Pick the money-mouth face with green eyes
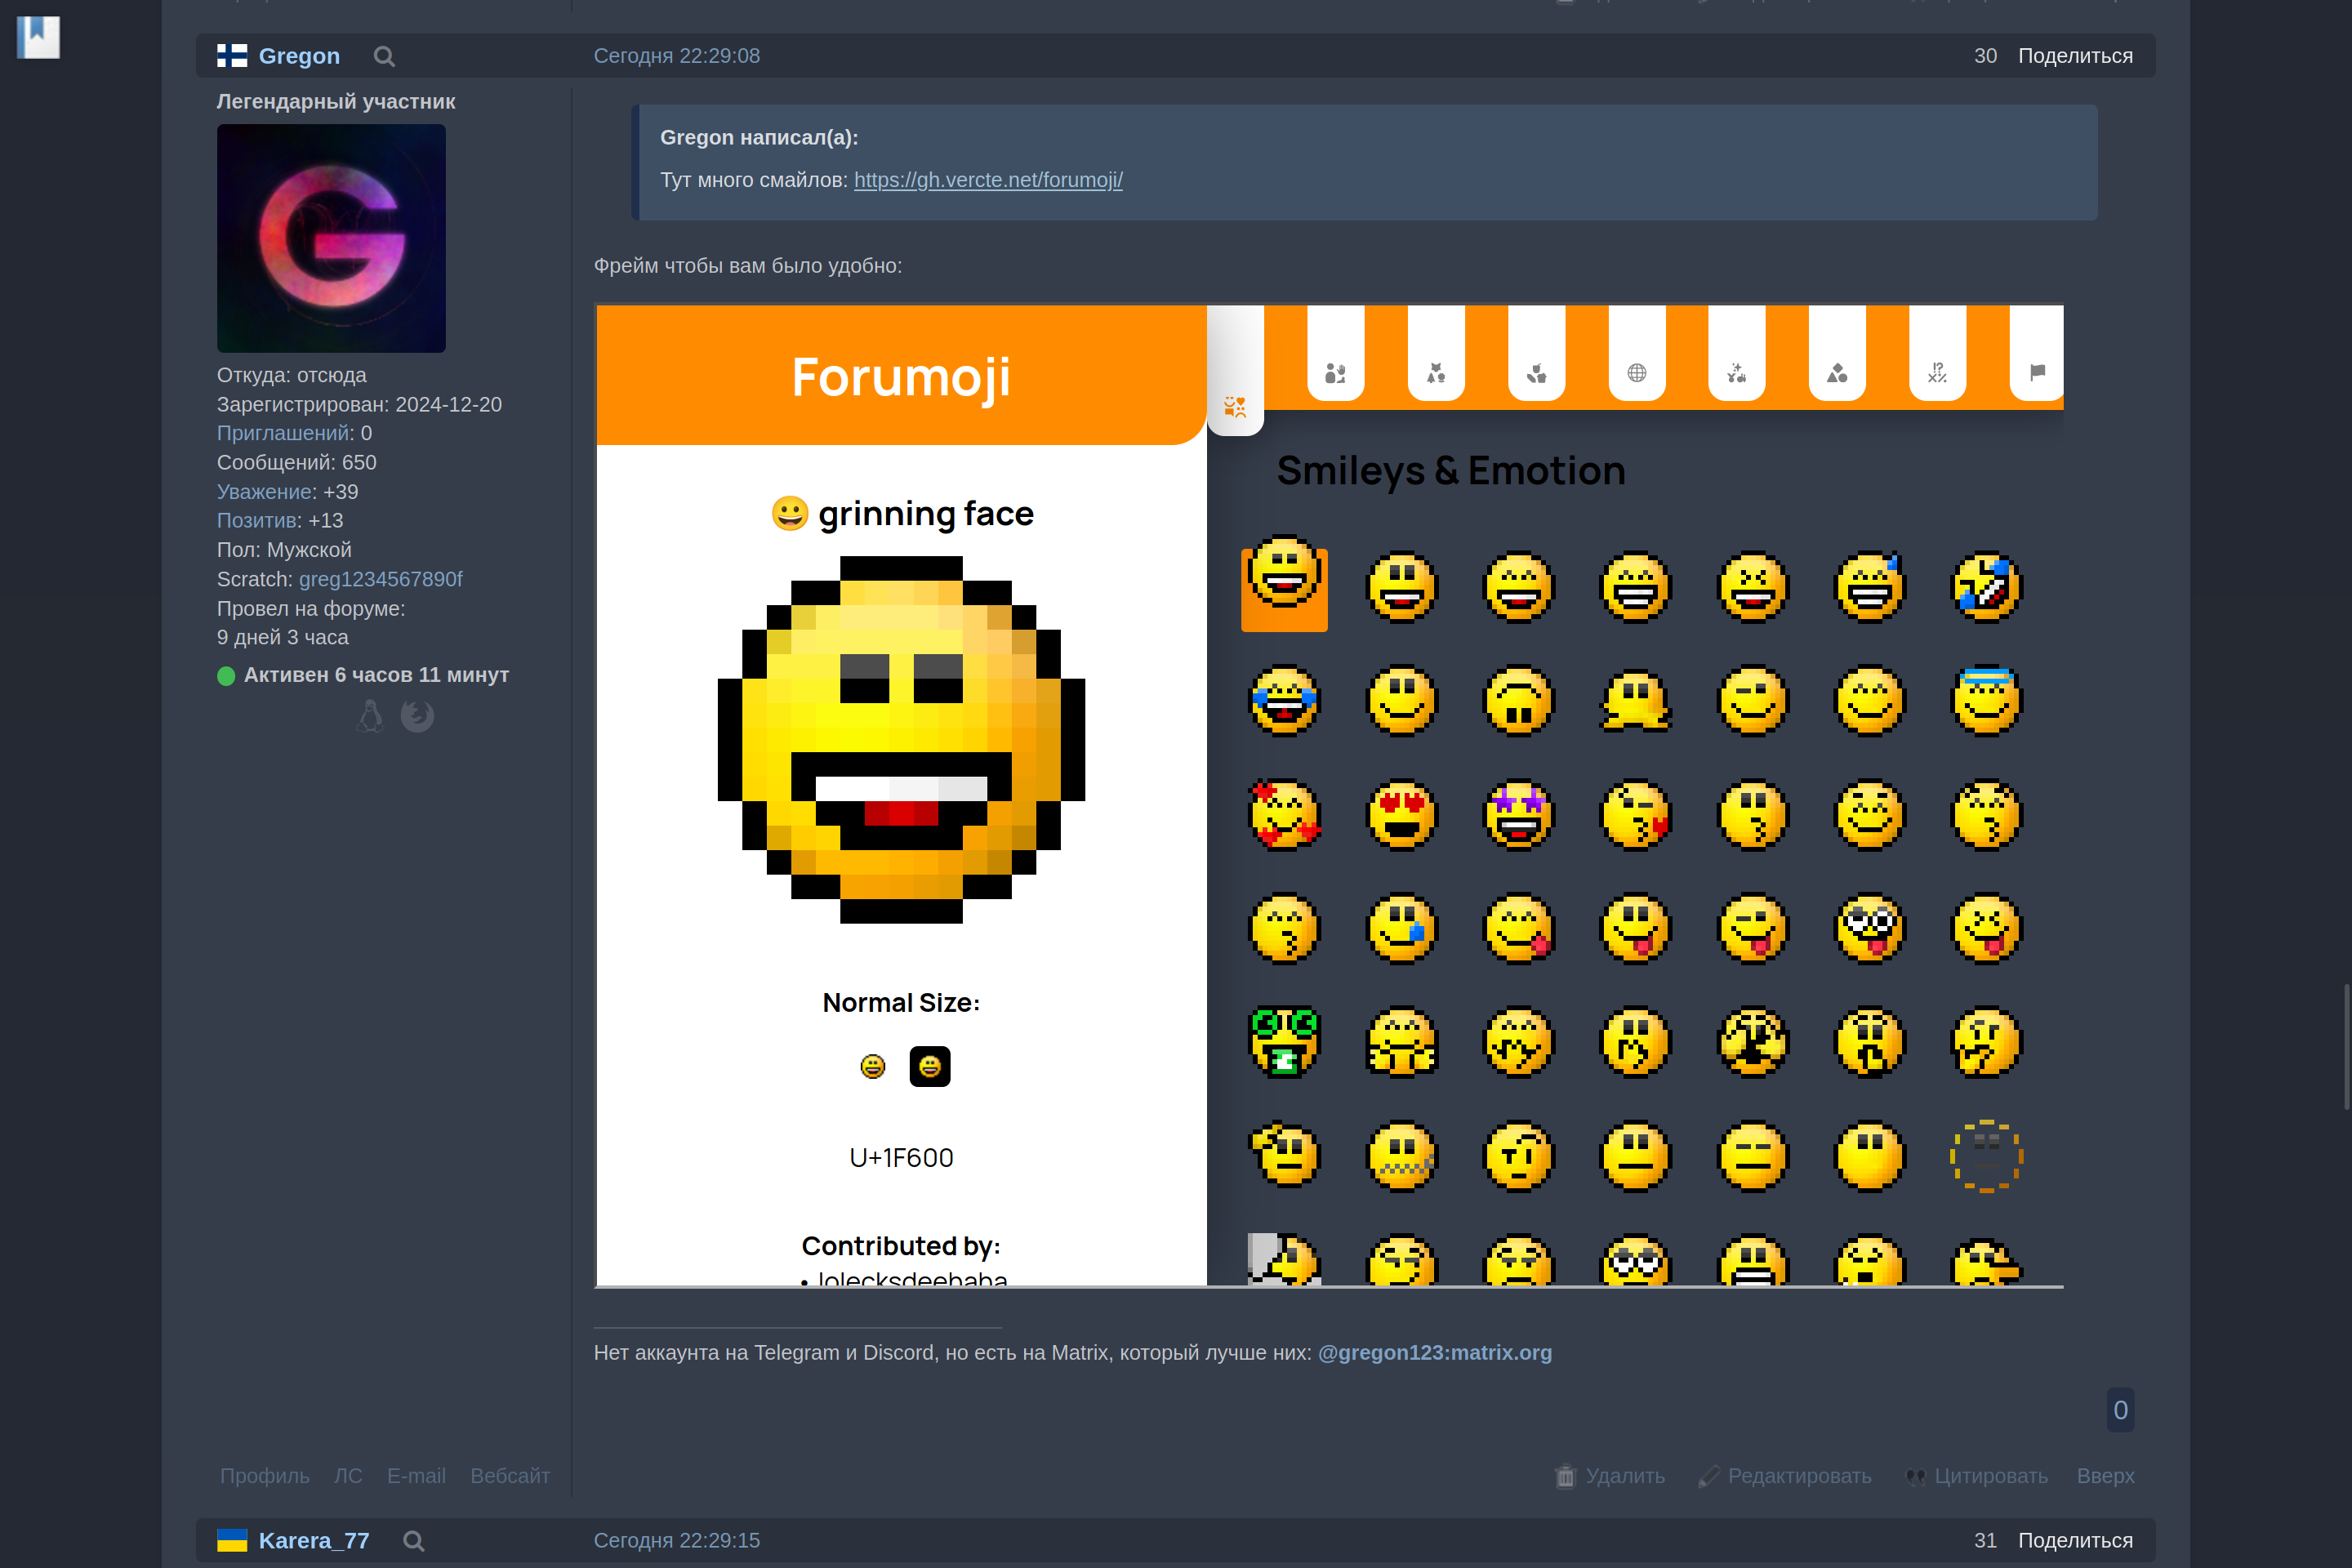This screenshot has width=2352, height=1568. tap(1284, 1042)
